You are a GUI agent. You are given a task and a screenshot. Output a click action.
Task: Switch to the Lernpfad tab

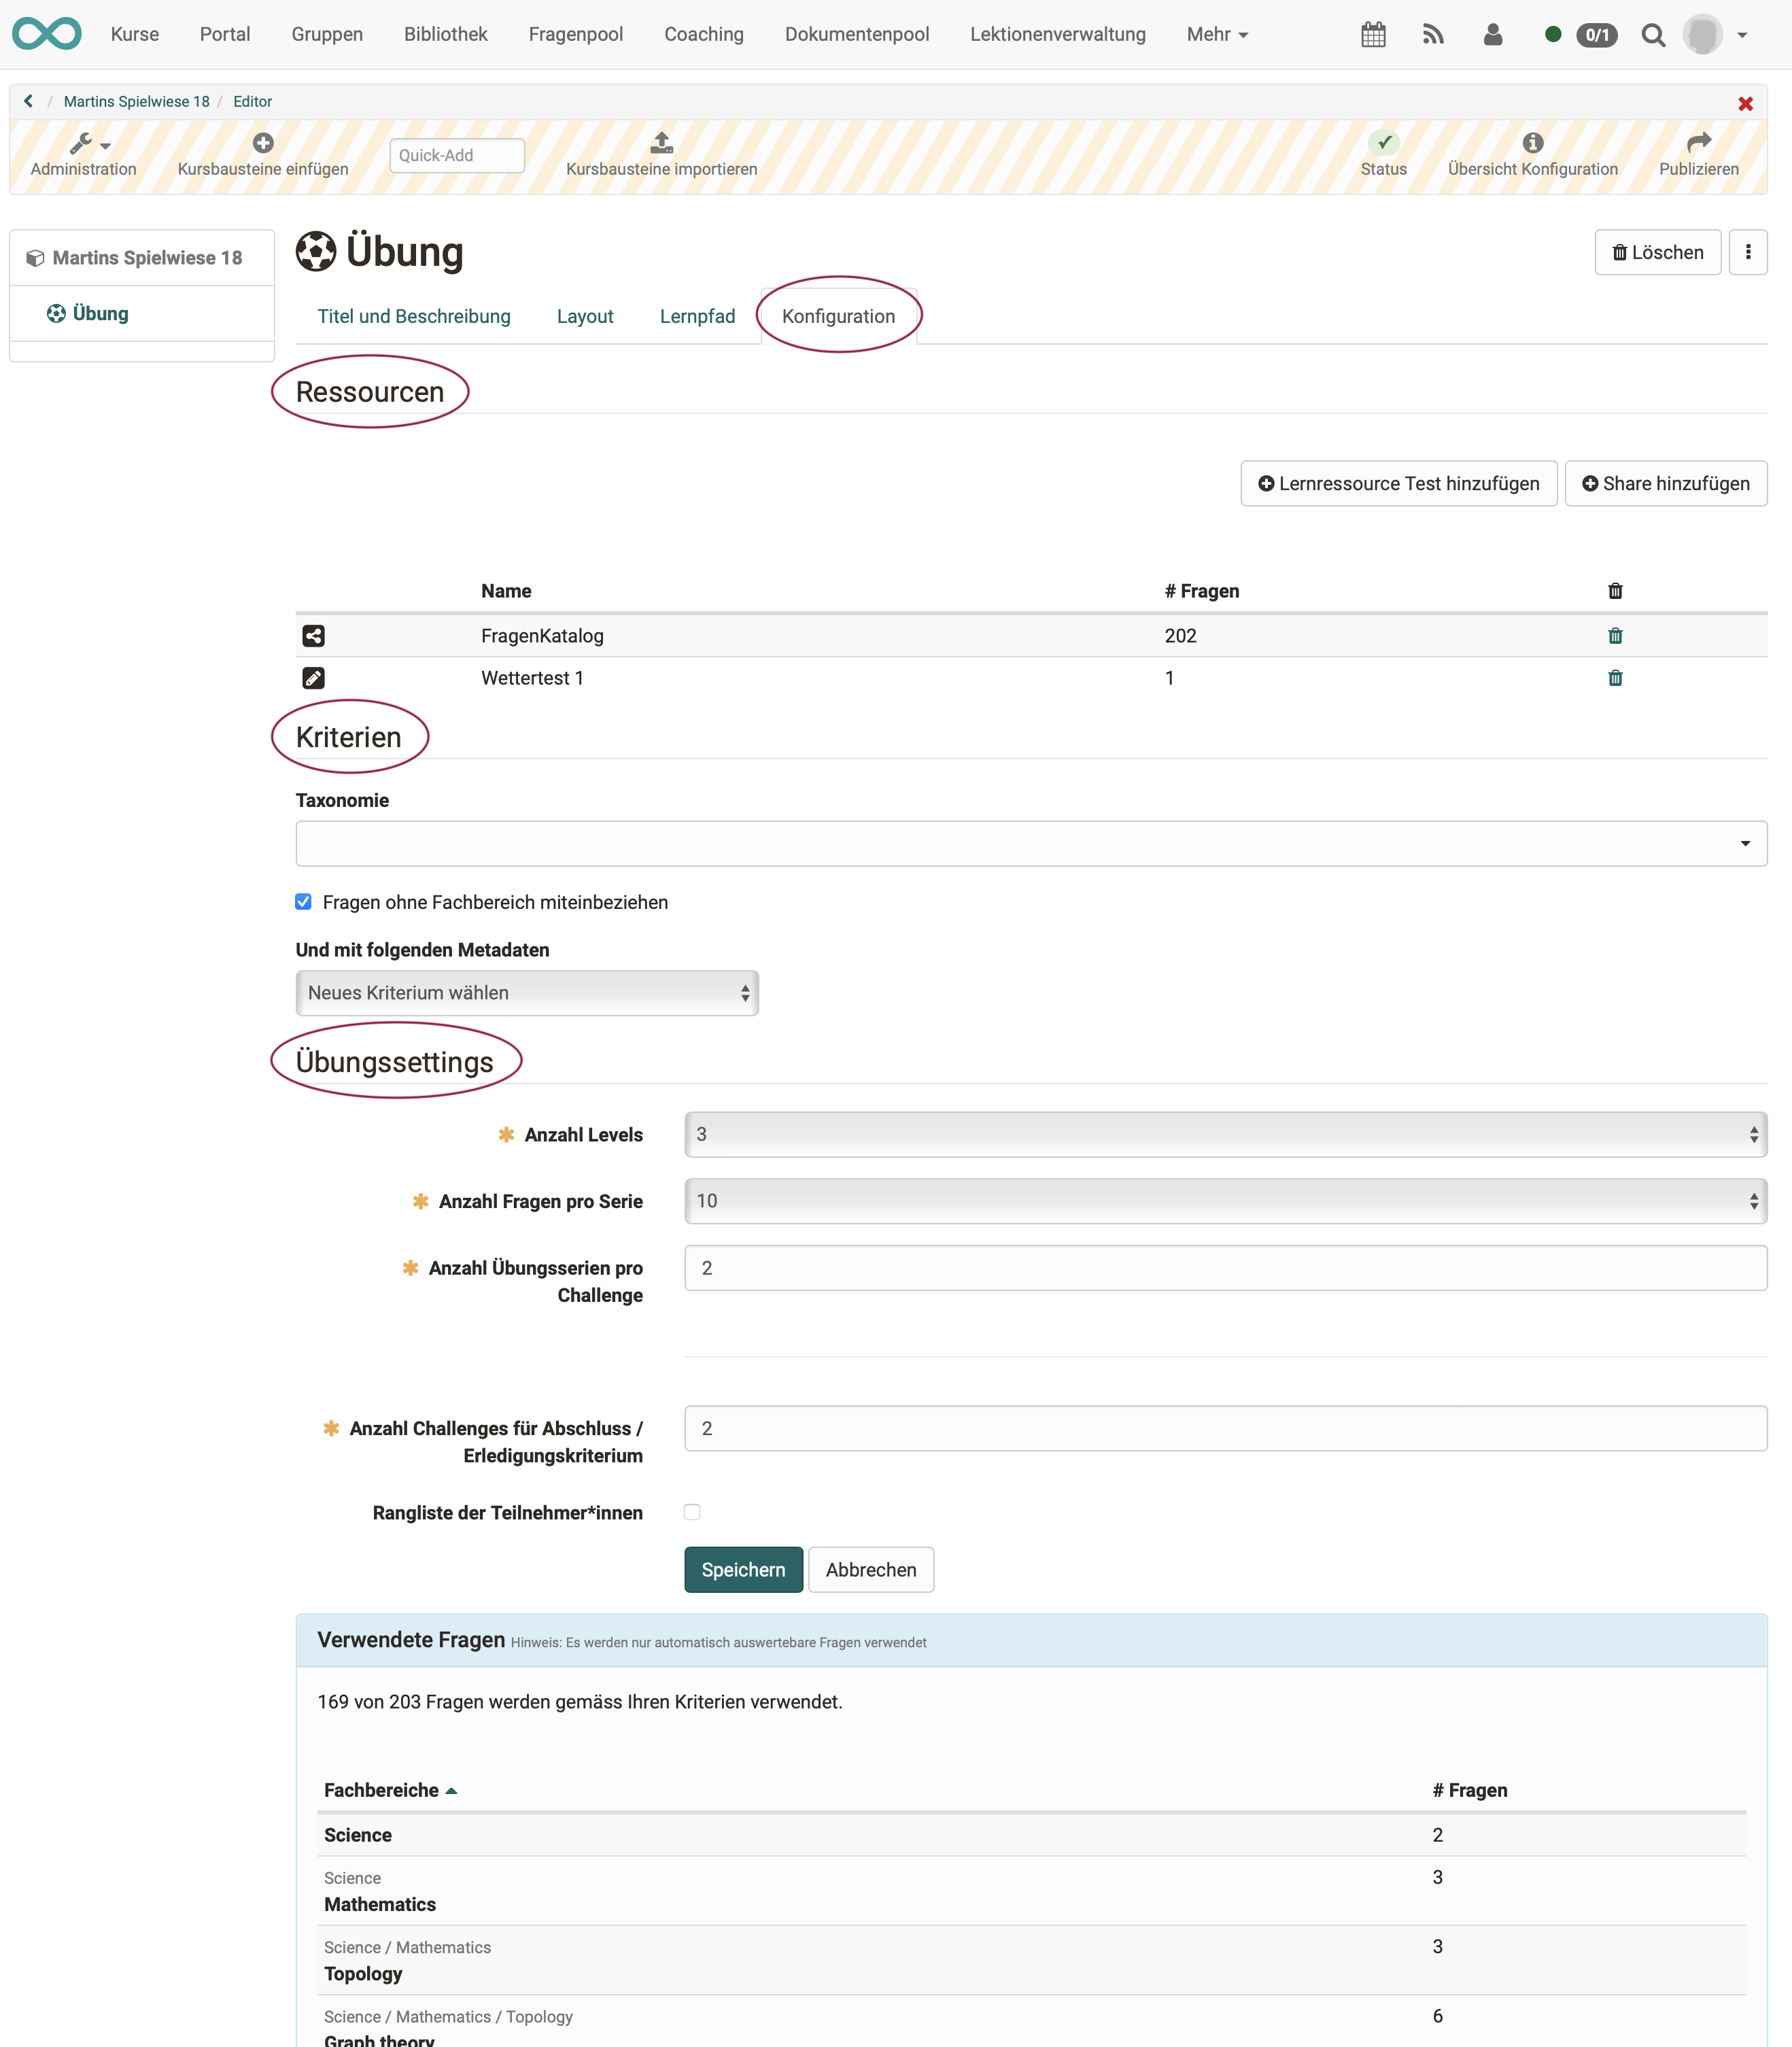click(x=697, y=316)
